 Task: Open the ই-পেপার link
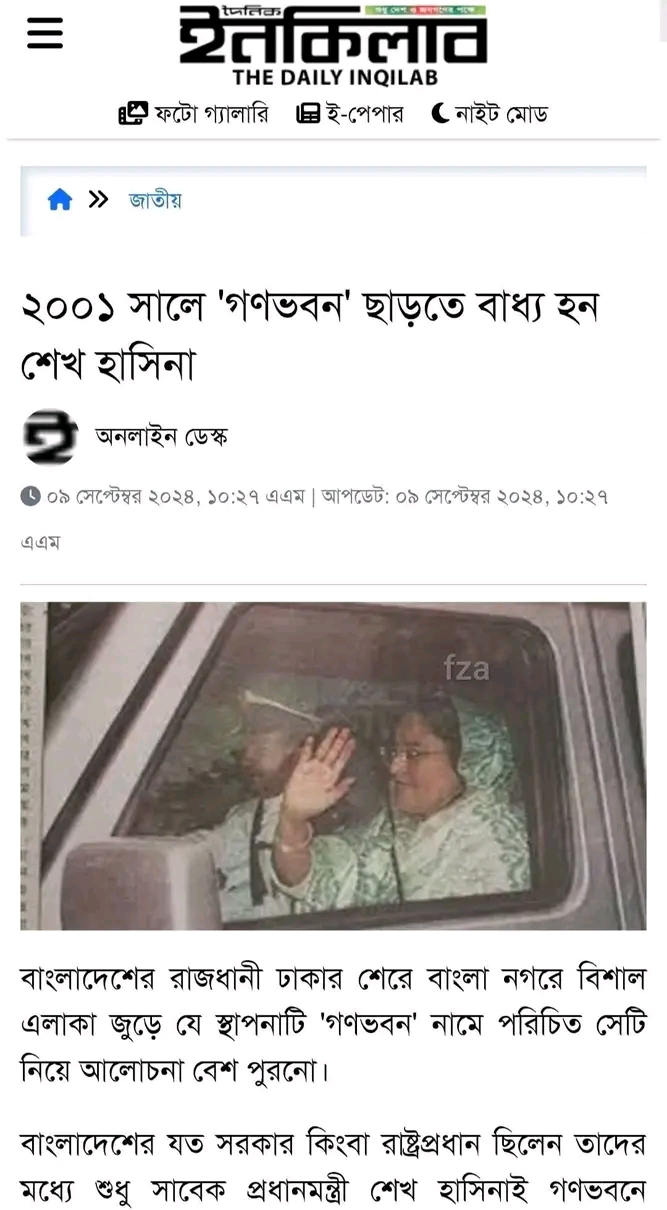364,114
